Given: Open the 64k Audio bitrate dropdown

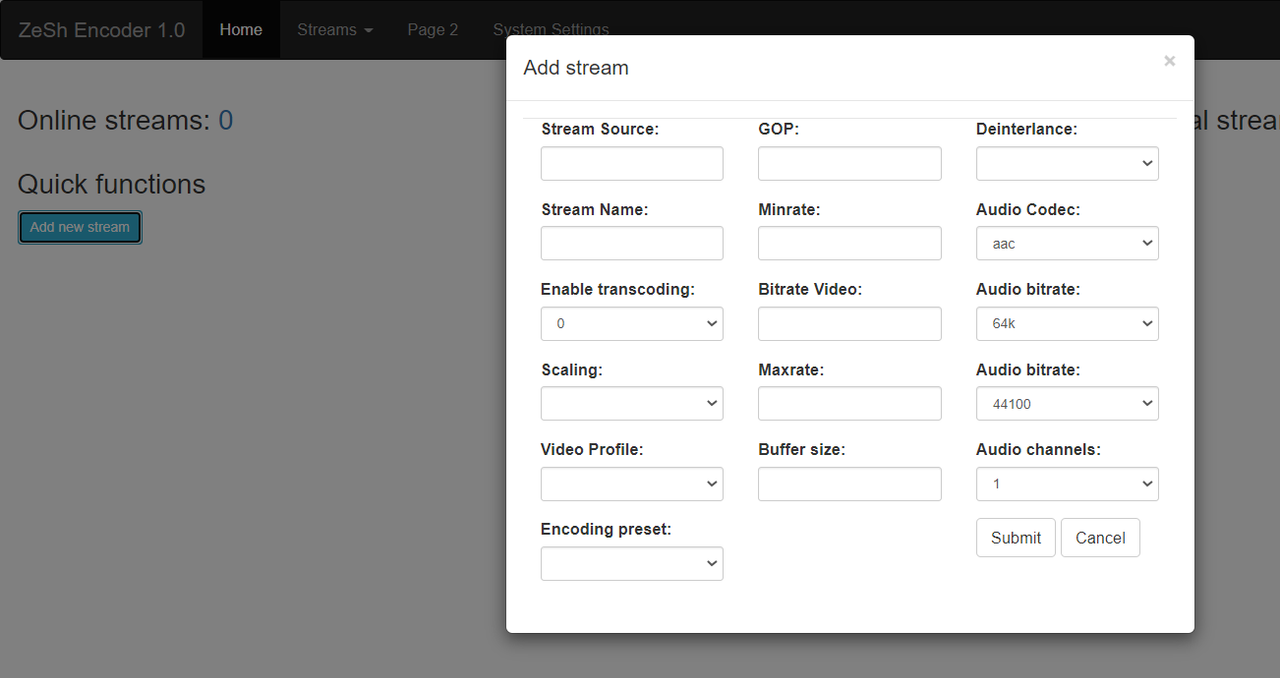Looking at the screenshot, I should pyautogui.click(x=1067, y=324).
